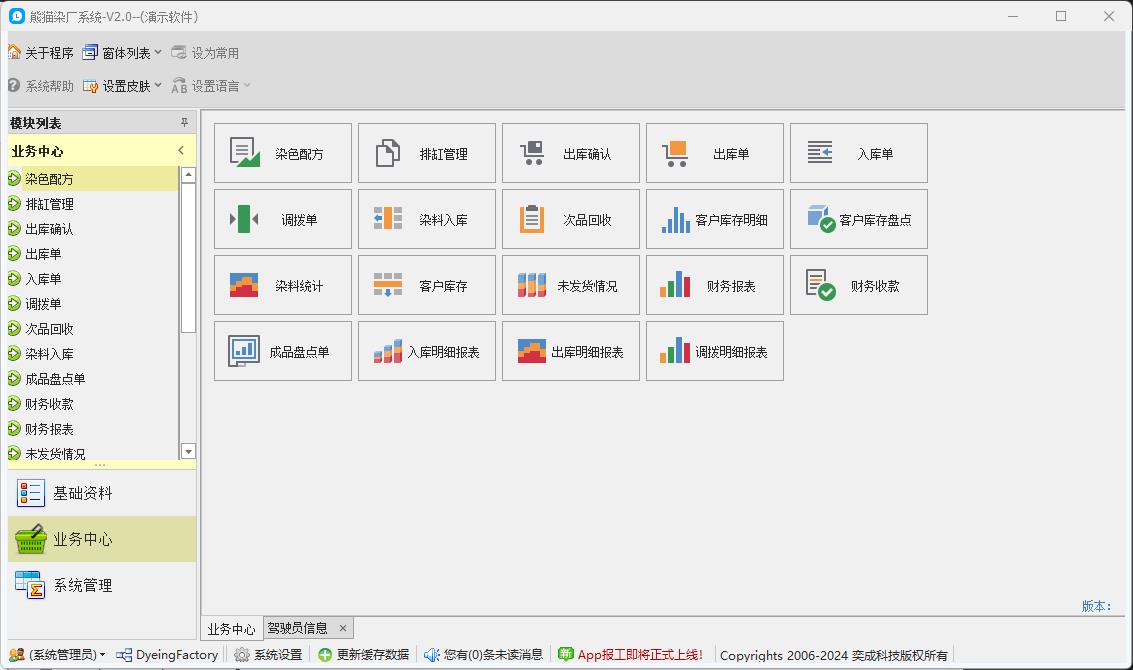Screen dimensions: 1133x670
Task: Expand the 窗体列表 dropdown
Action: point(157,52)
